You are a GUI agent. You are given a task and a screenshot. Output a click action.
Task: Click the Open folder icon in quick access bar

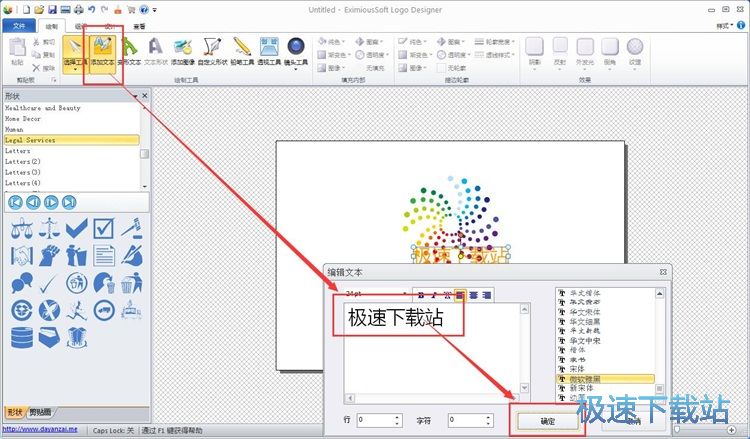(39, 10)
